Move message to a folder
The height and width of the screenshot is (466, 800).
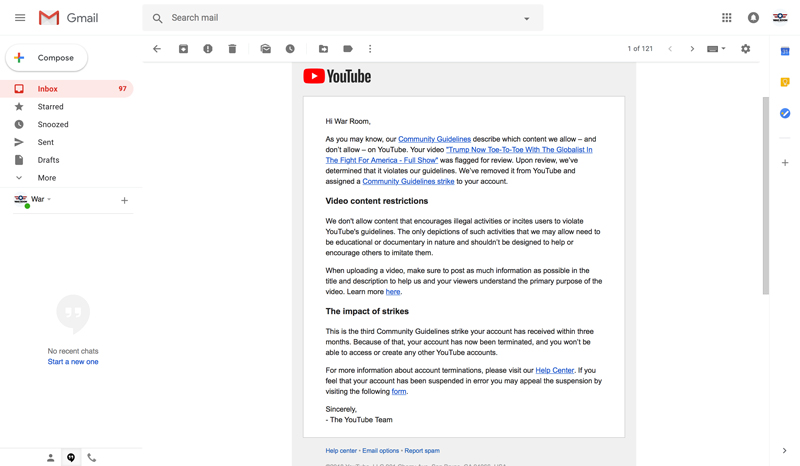pos(323,49)
